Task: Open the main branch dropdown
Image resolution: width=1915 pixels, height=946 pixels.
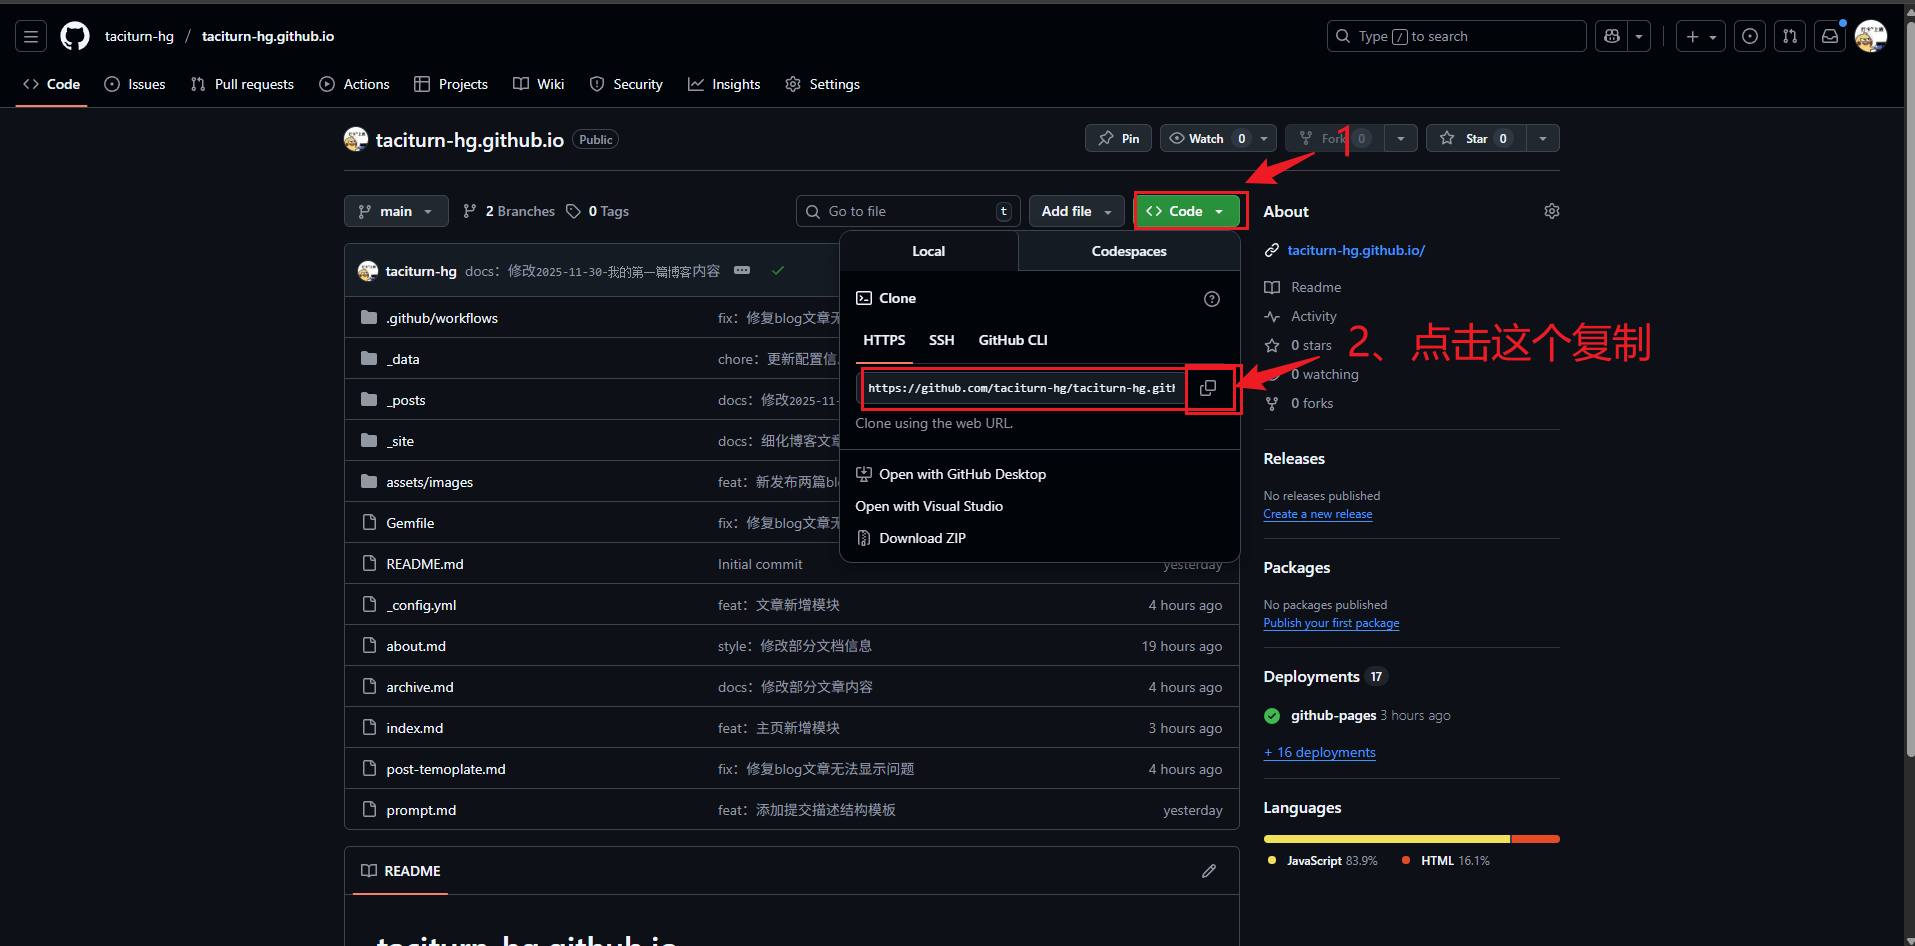Action: point(396,211)
